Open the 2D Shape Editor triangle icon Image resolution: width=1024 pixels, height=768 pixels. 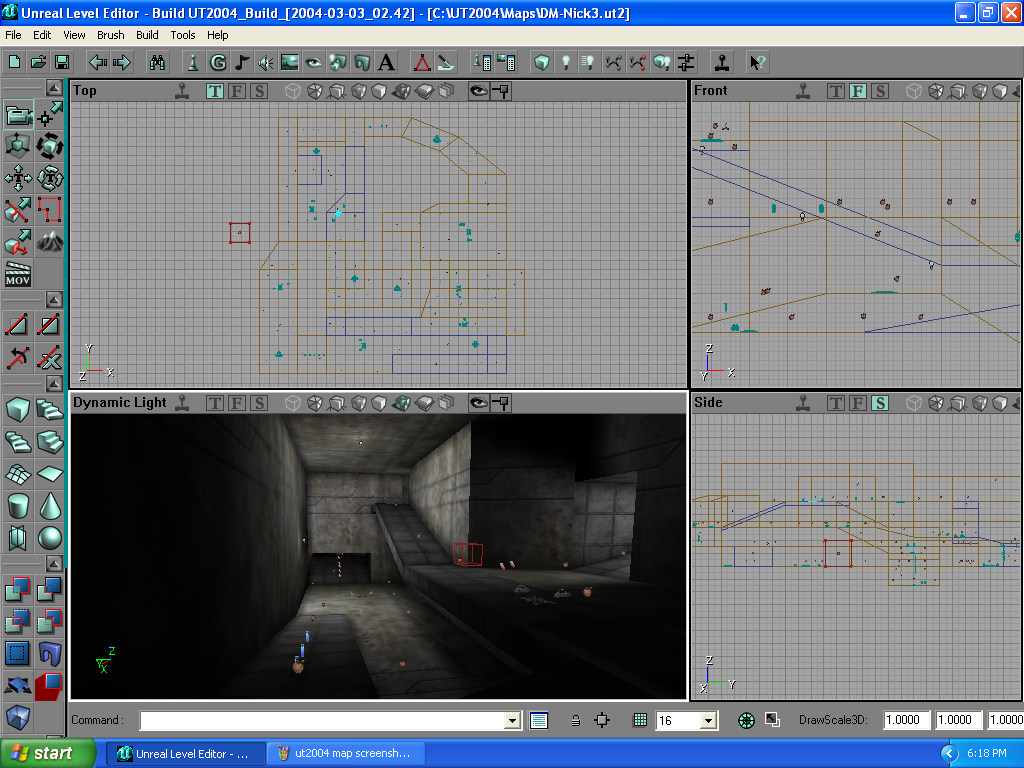[x=422, y=63]
